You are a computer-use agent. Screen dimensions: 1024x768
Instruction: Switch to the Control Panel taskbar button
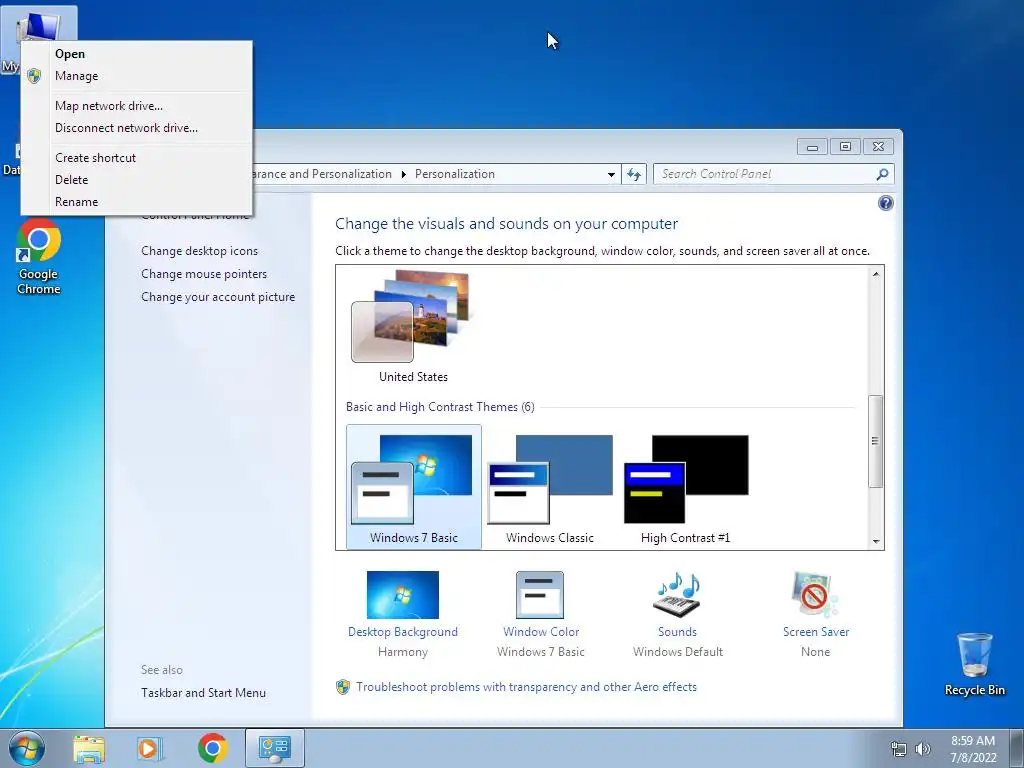275,748
